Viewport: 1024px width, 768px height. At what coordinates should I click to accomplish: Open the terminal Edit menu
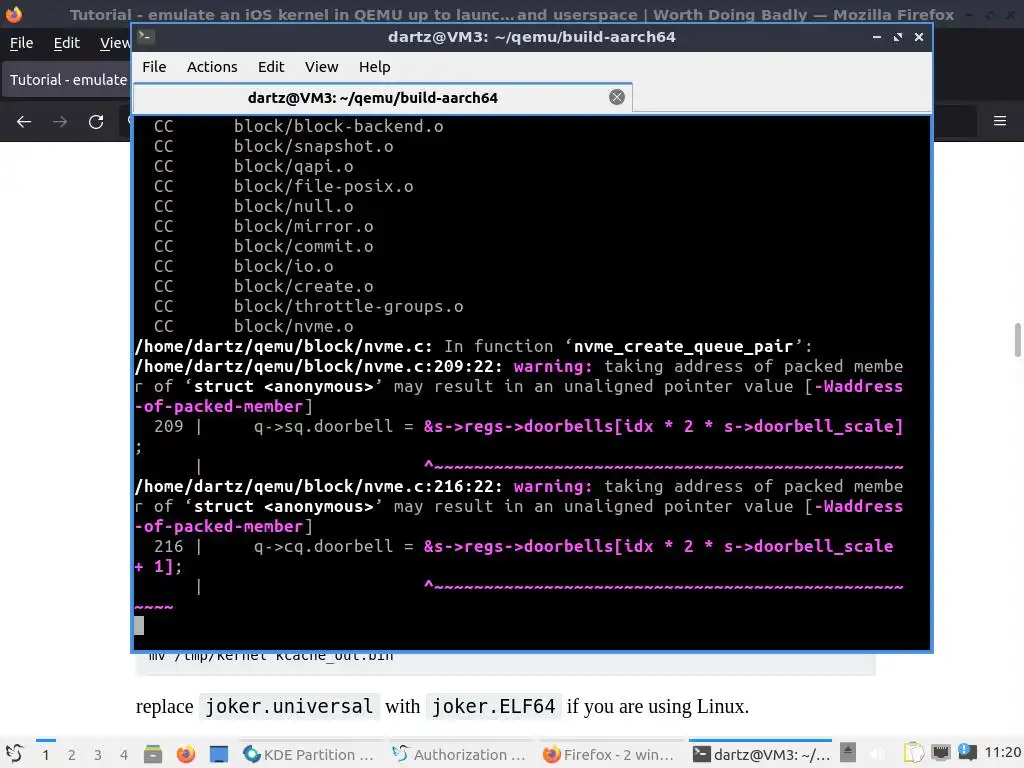(x=270, y=67)
